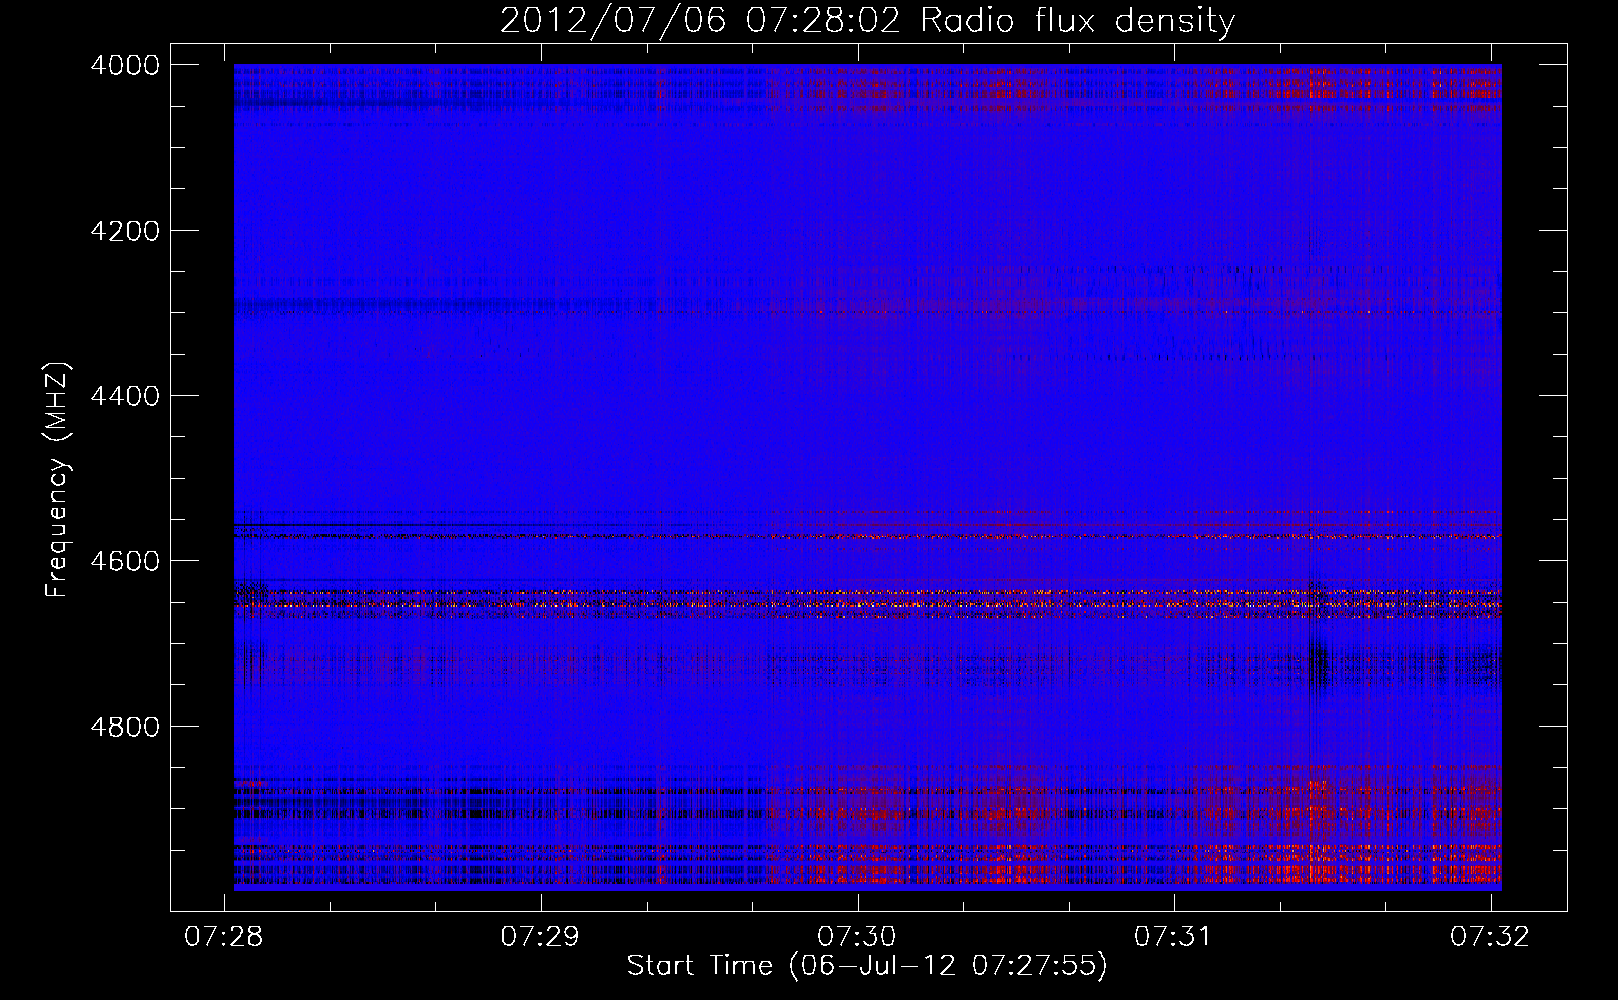Click the 07:32 time tick label

tap(1490, 936)
